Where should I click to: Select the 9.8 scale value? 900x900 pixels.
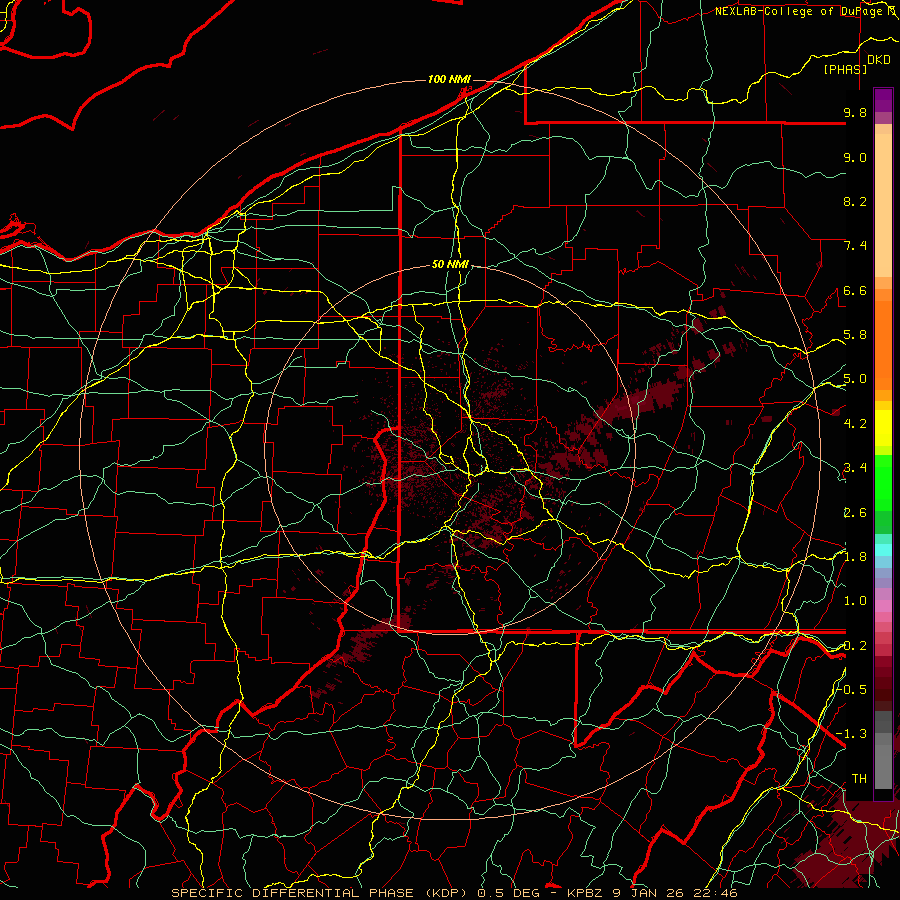click(x=855, y=112)
